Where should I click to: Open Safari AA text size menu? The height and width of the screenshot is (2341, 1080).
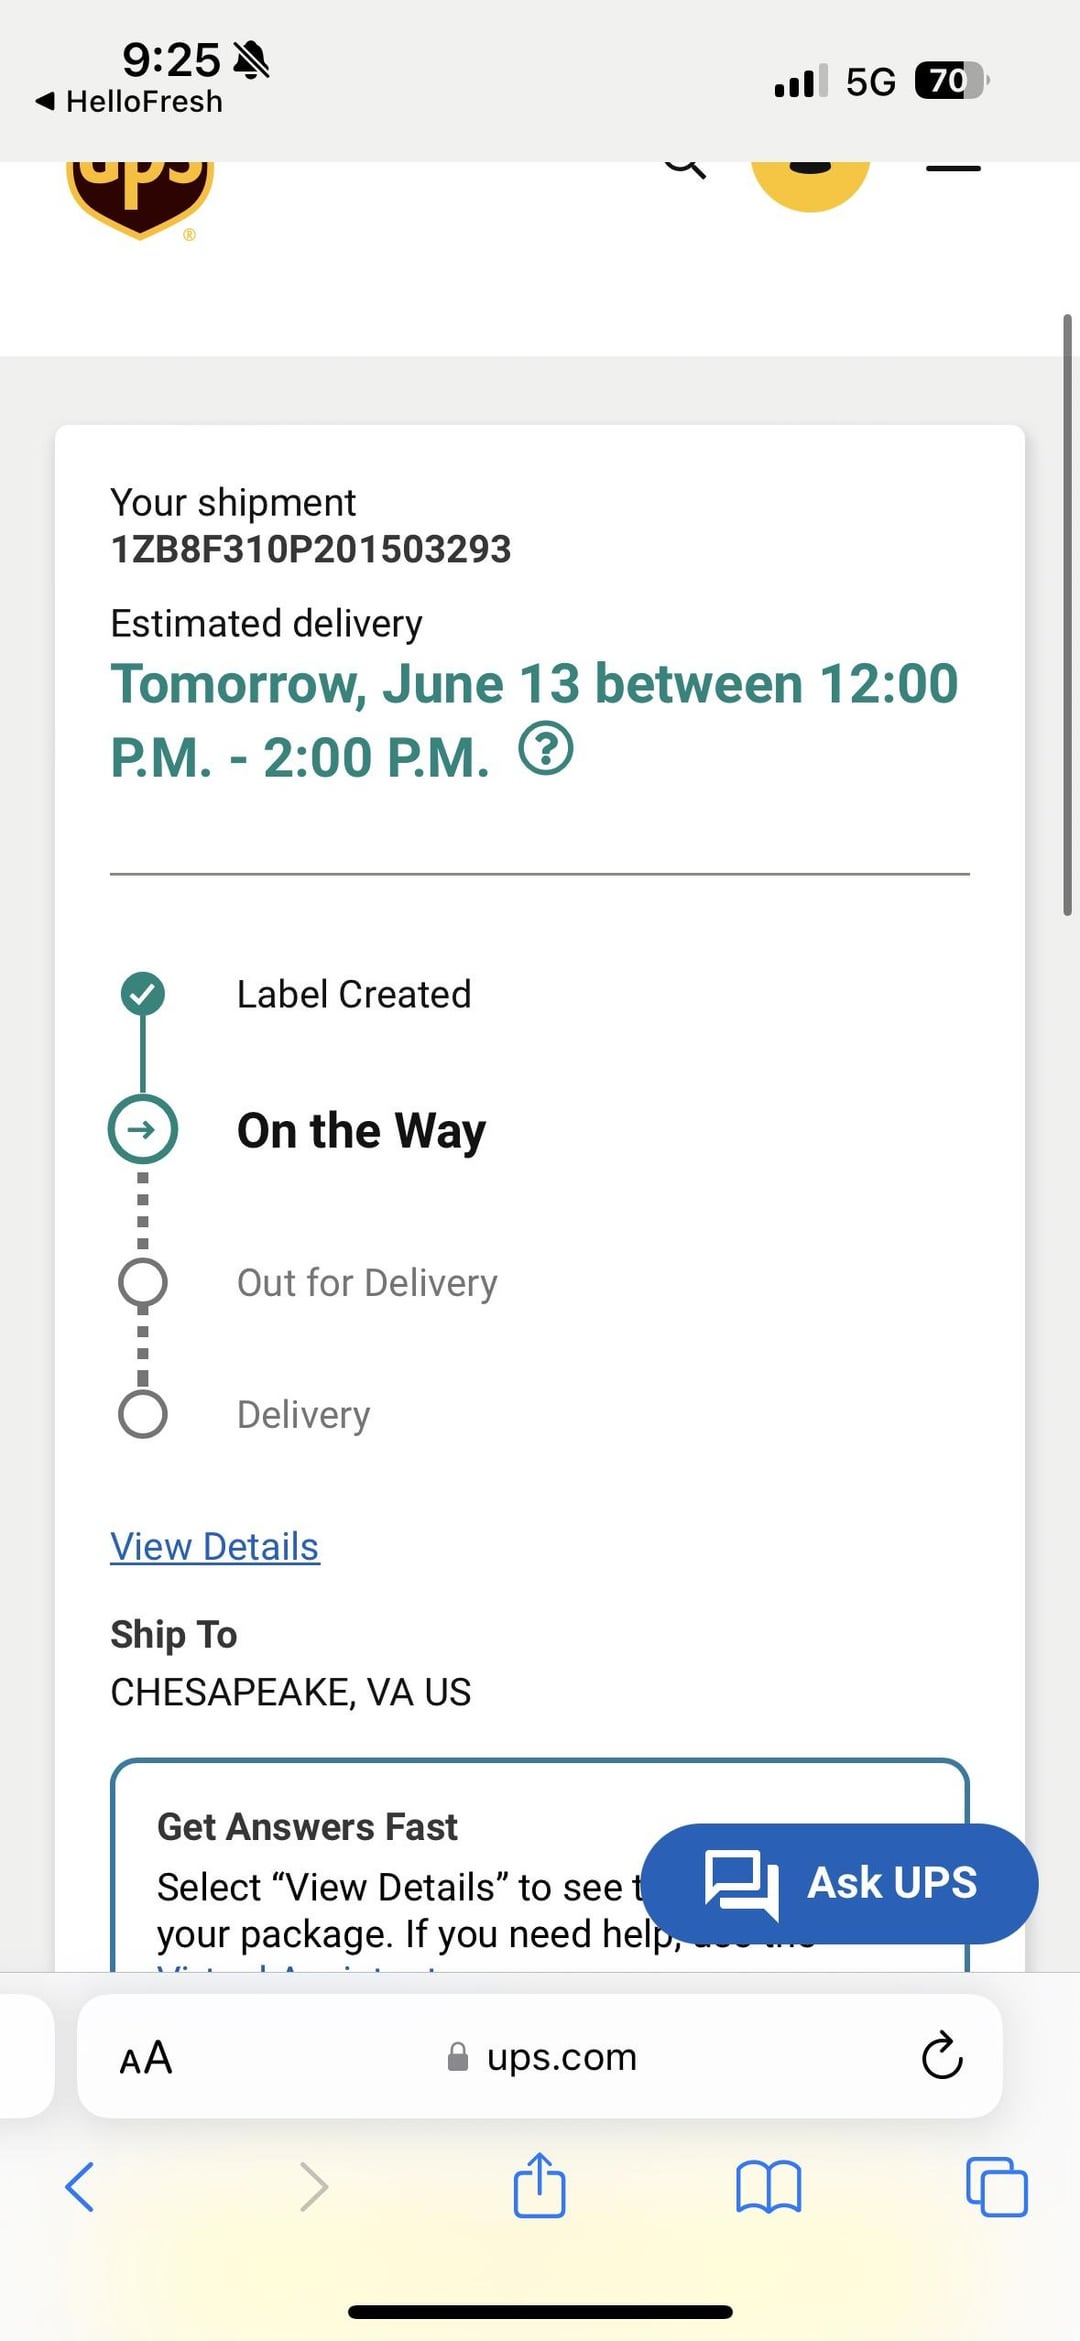[146, 2058]
